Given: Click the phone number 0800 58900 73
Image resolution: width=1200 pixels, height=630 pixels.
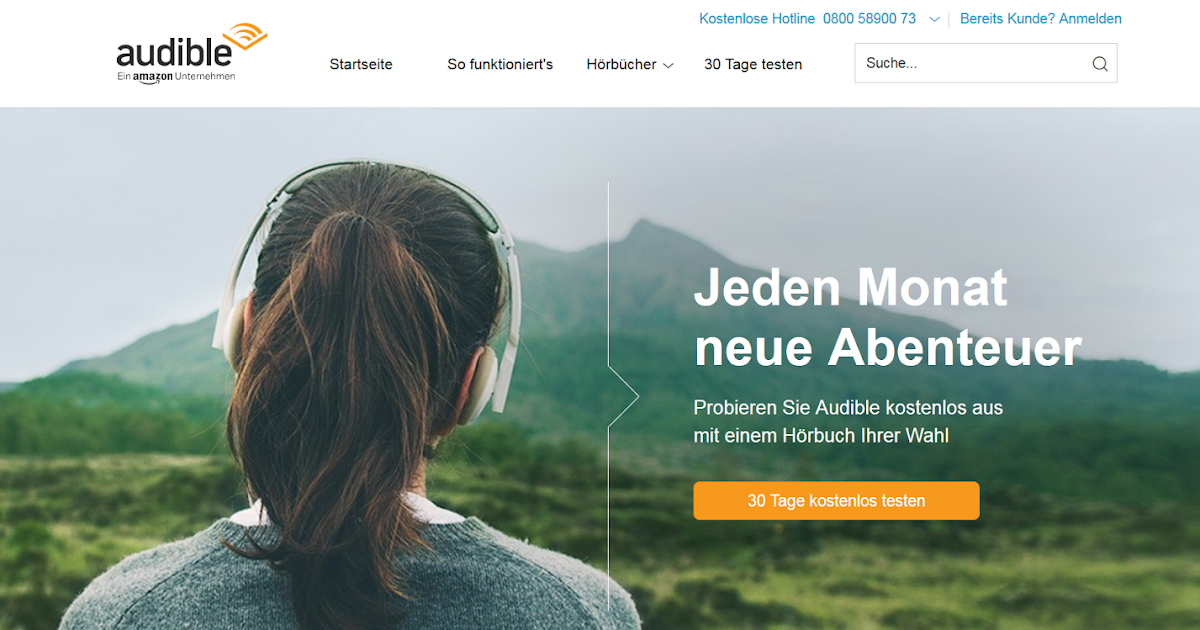Looking at the screenshot, I should (869, 18).
